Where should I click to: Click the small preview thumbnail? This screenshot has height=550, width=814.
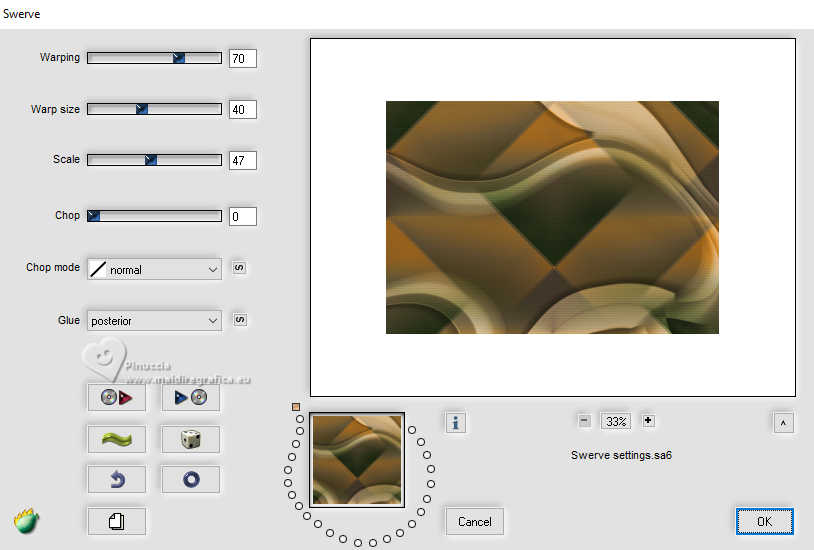357,460
